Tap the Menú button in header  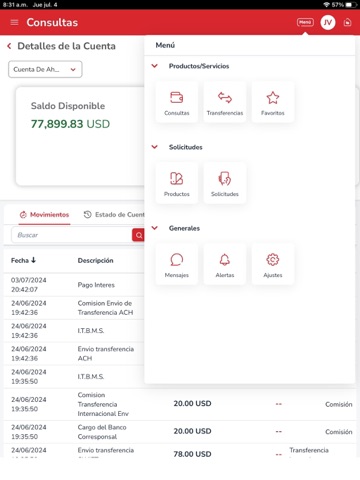pyautogui.click(x=305, y=22)
